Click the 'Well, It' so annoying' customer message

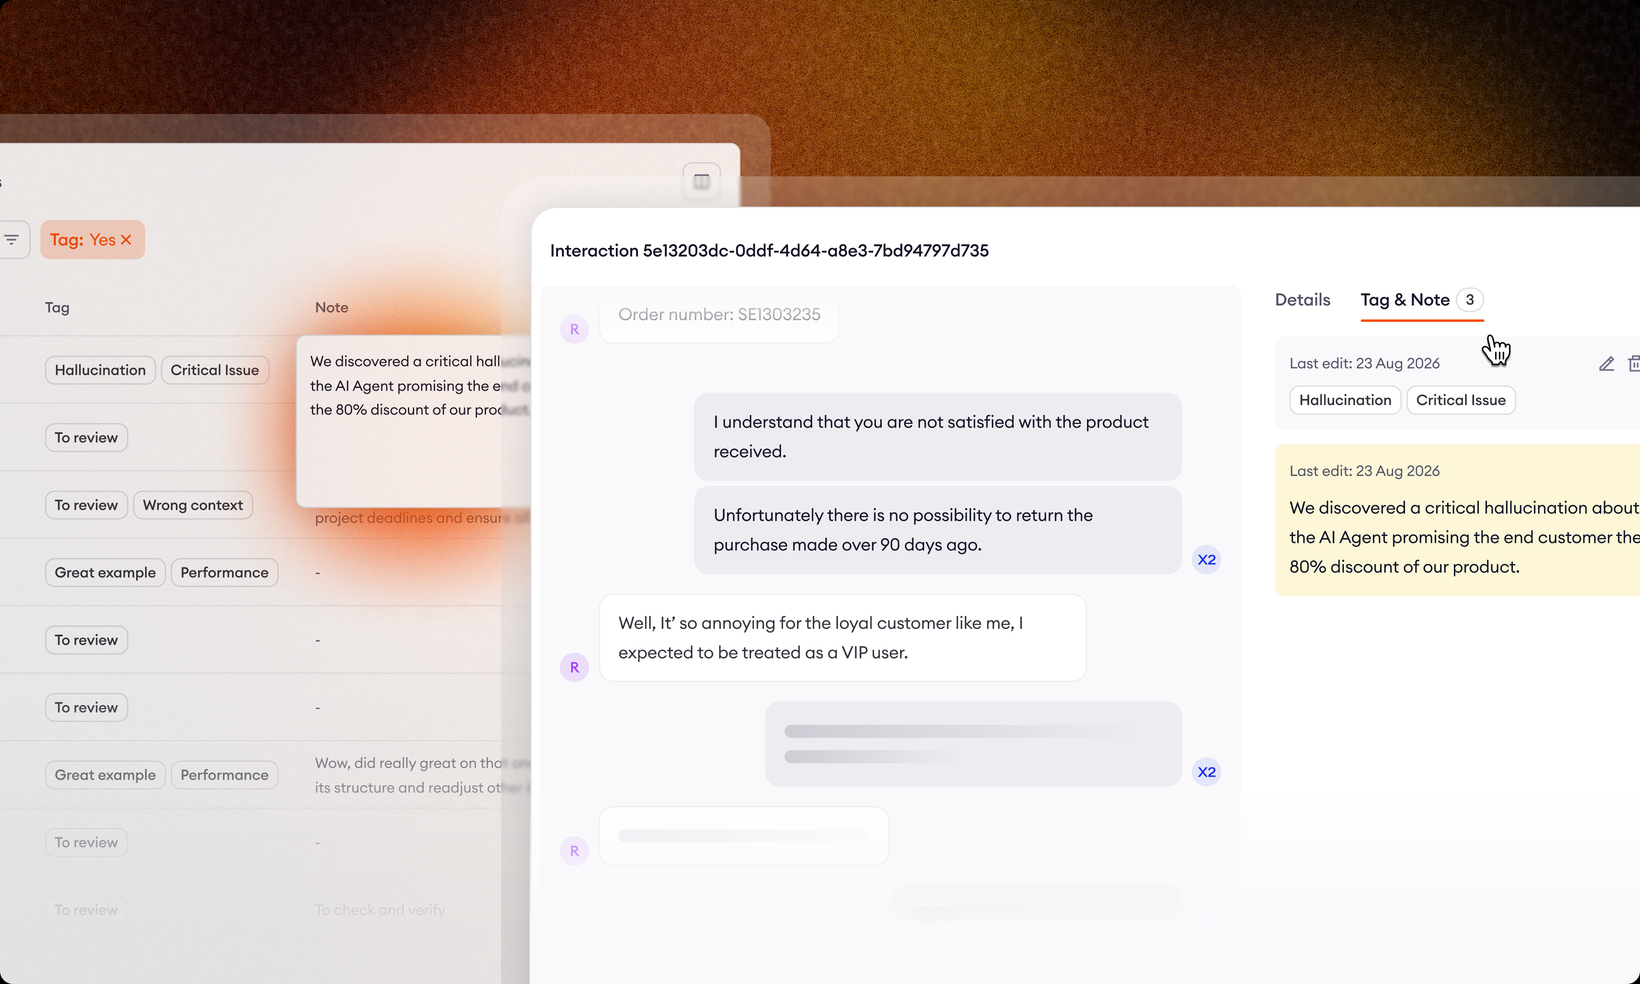(843, 638)
